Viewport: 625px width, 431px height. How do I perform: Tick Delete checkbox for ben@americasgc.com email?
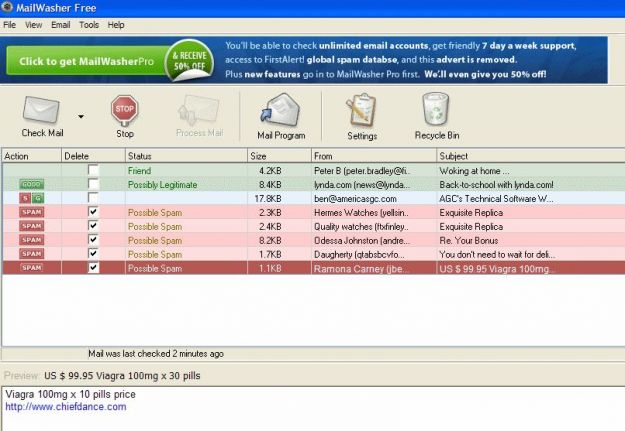point(93,198)
